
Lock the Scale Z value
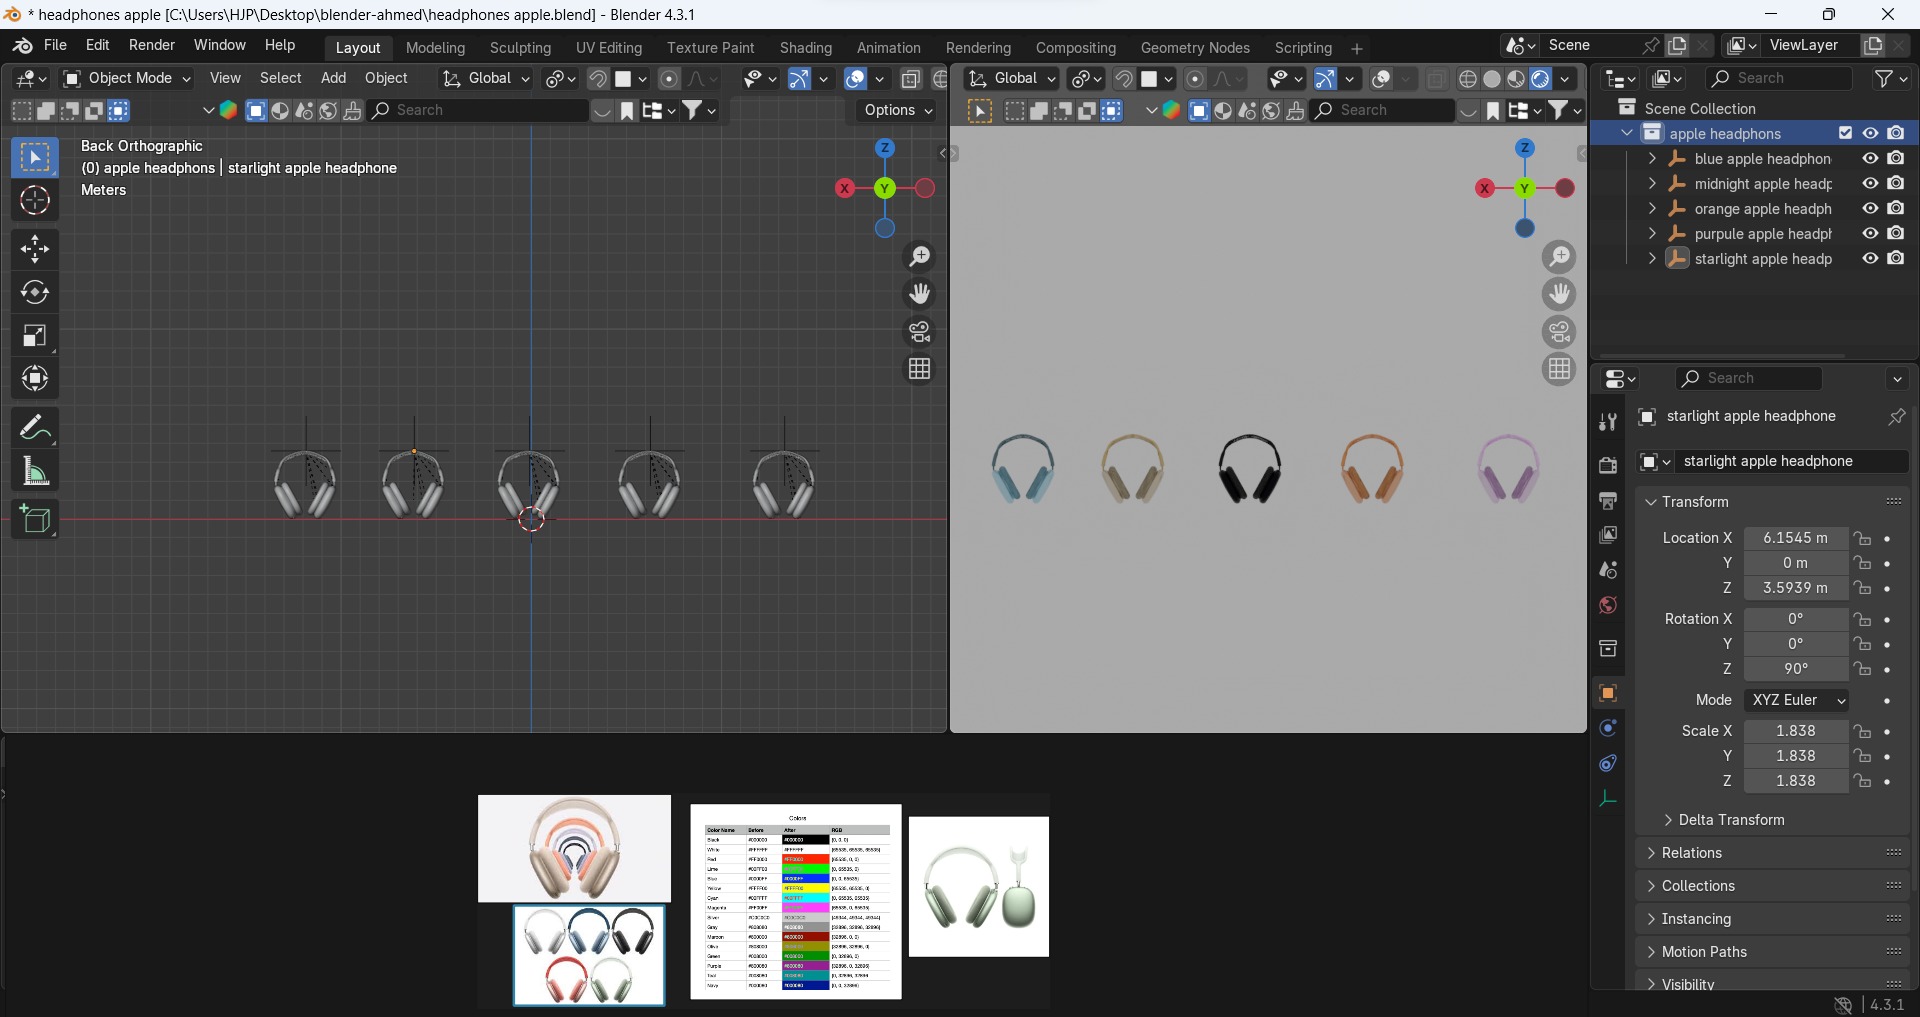tap(1862, 781)
